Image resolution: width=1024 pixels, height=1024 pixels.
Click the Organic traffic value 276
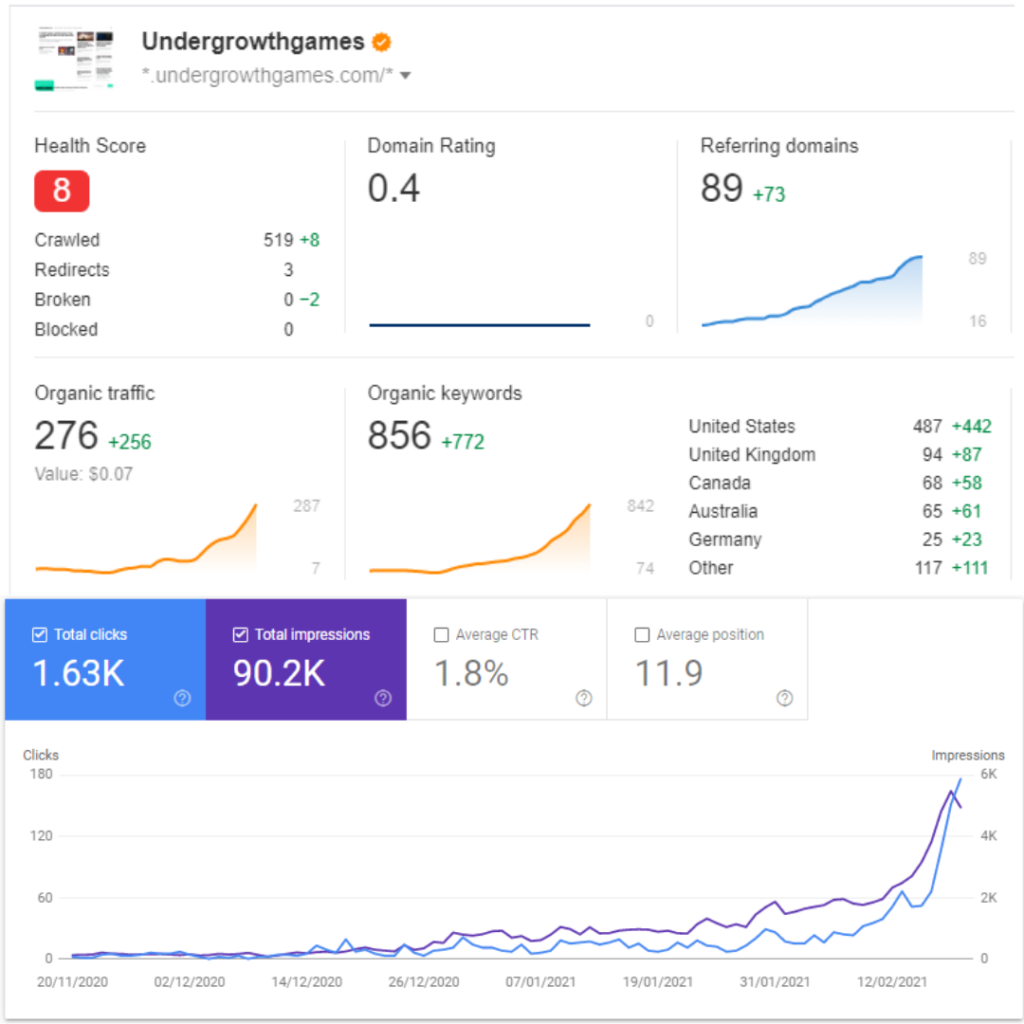66,436
